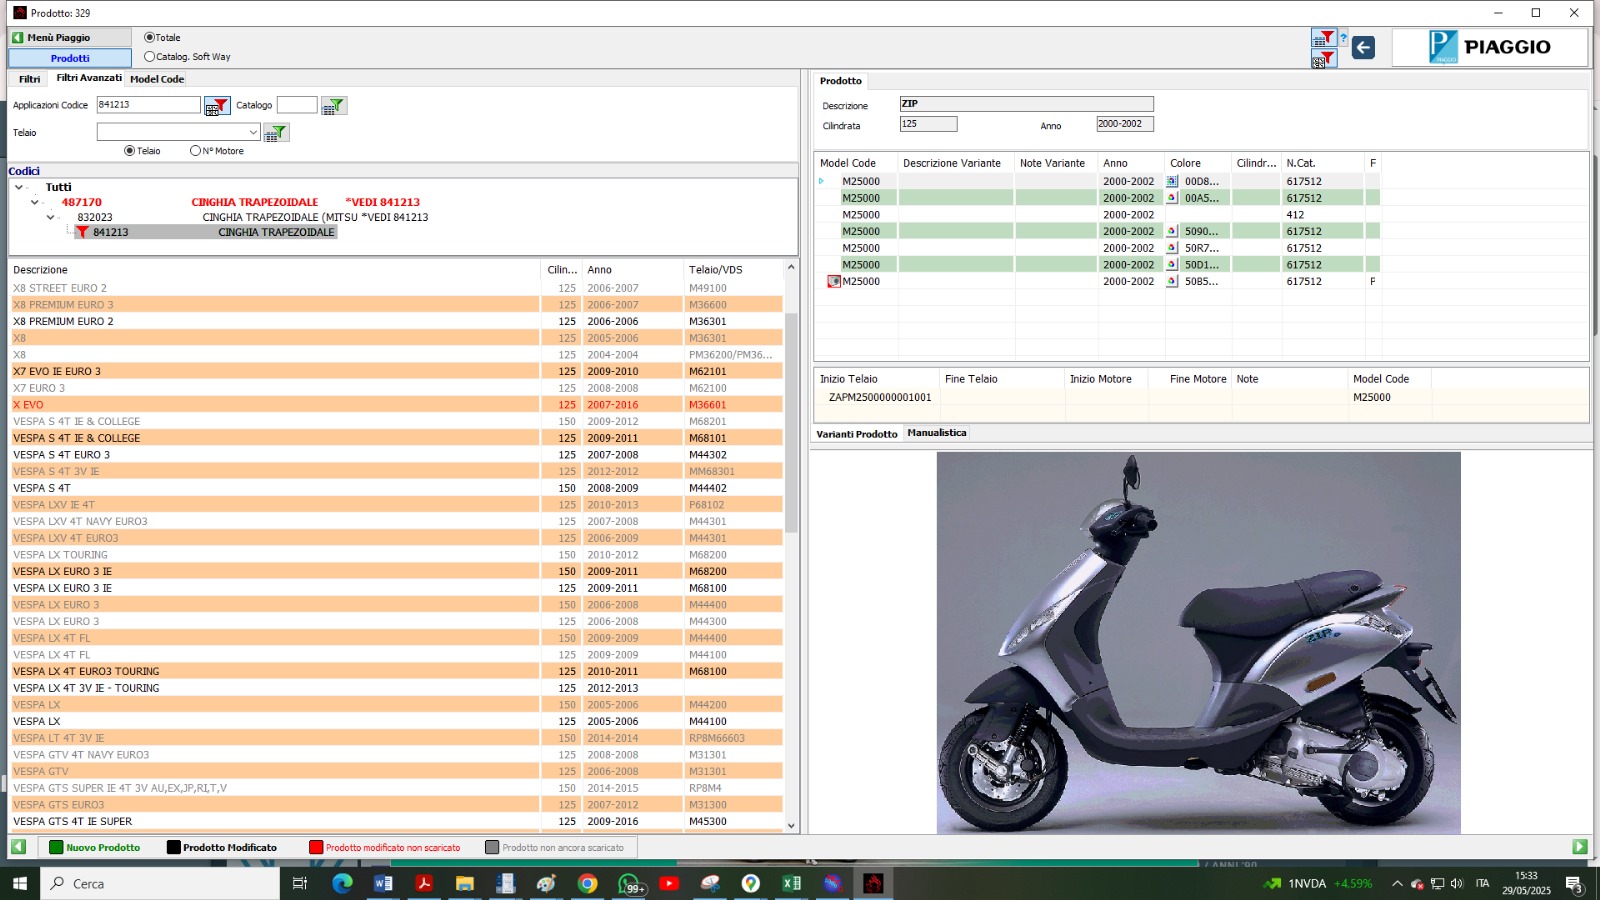Select the Catalog. Soft Way option
The height and width of the screenshot is (900, 1600).
pos(150,57)
